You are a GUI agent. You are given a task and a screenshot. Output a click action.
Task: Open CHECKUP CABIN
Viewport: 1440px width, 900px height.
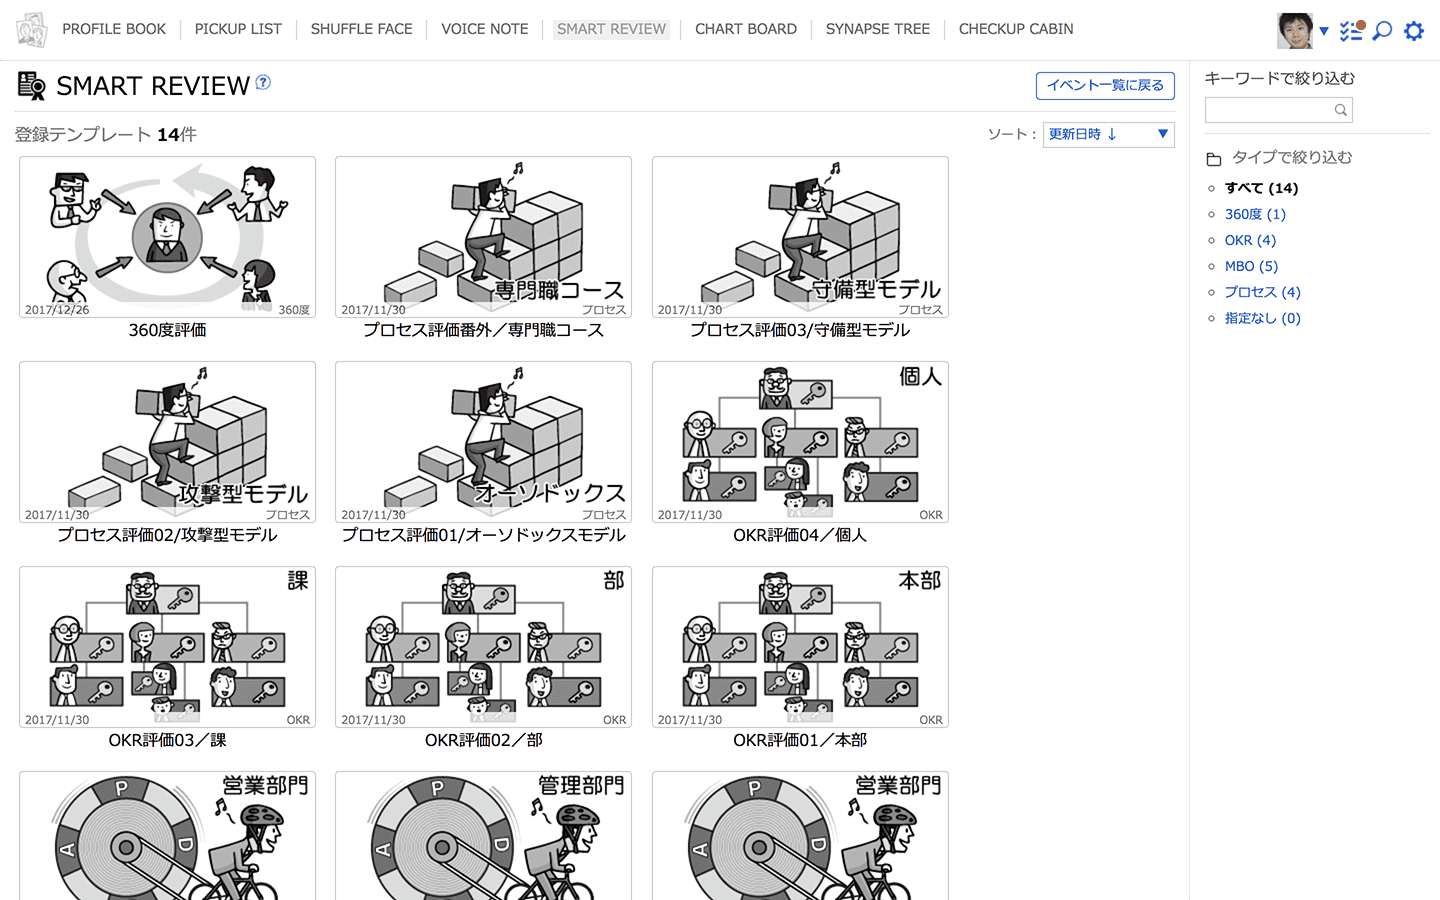point(1016,29)
